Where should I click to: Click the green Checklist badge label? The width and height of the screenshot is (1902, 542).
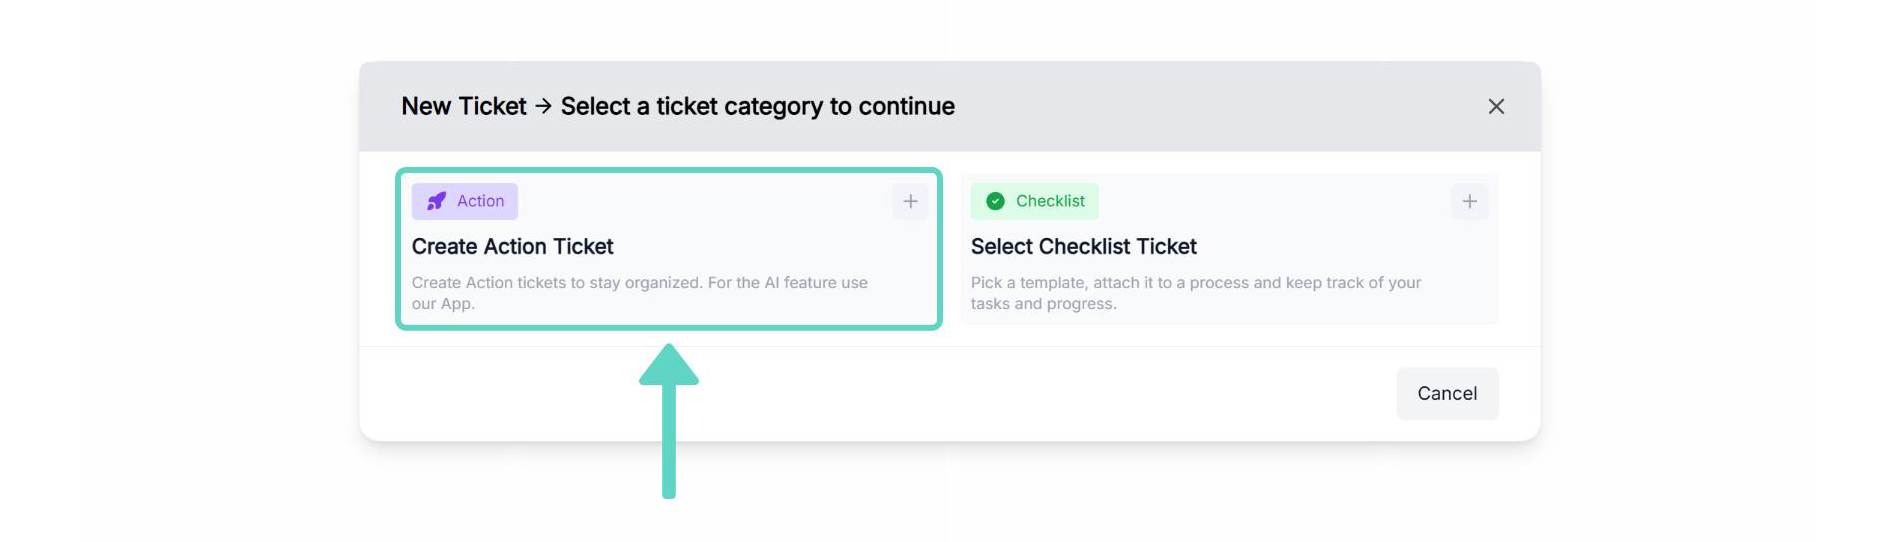tap(1050, 201)
